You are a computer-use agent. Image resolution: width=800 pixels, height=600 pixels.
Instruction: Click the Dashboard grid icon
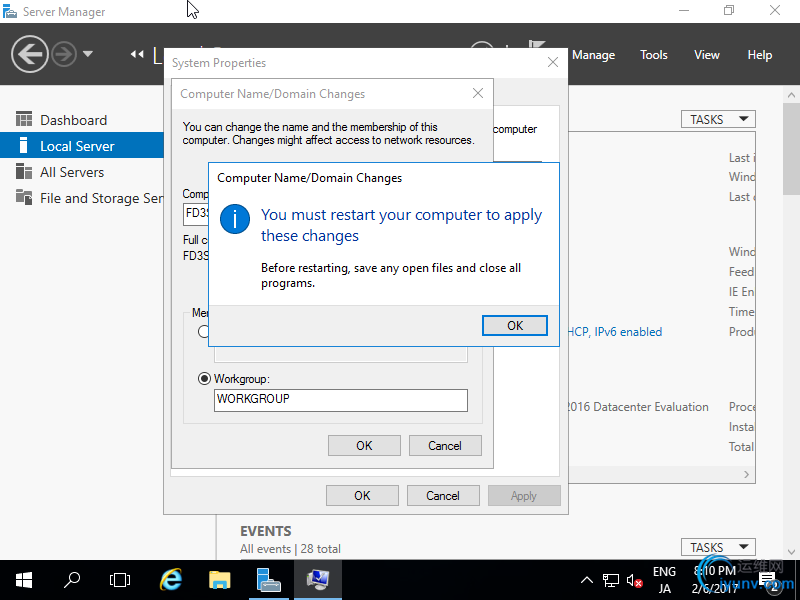[23, 119]
